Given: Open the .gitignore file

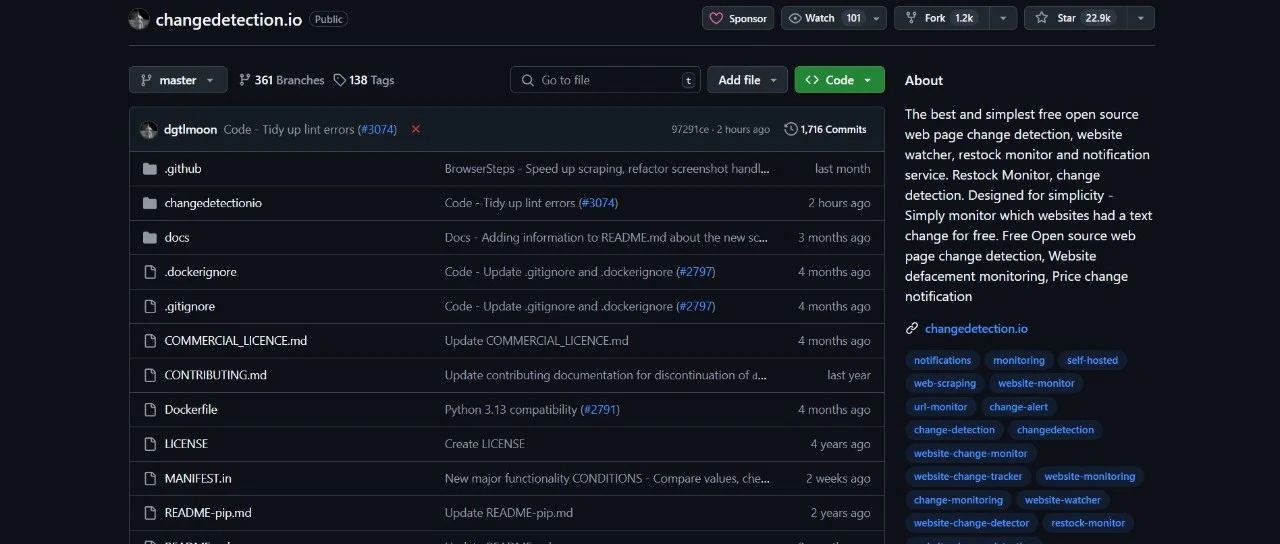Looking at the screenshot, I should pyautogui.click(x=189, y=307).
